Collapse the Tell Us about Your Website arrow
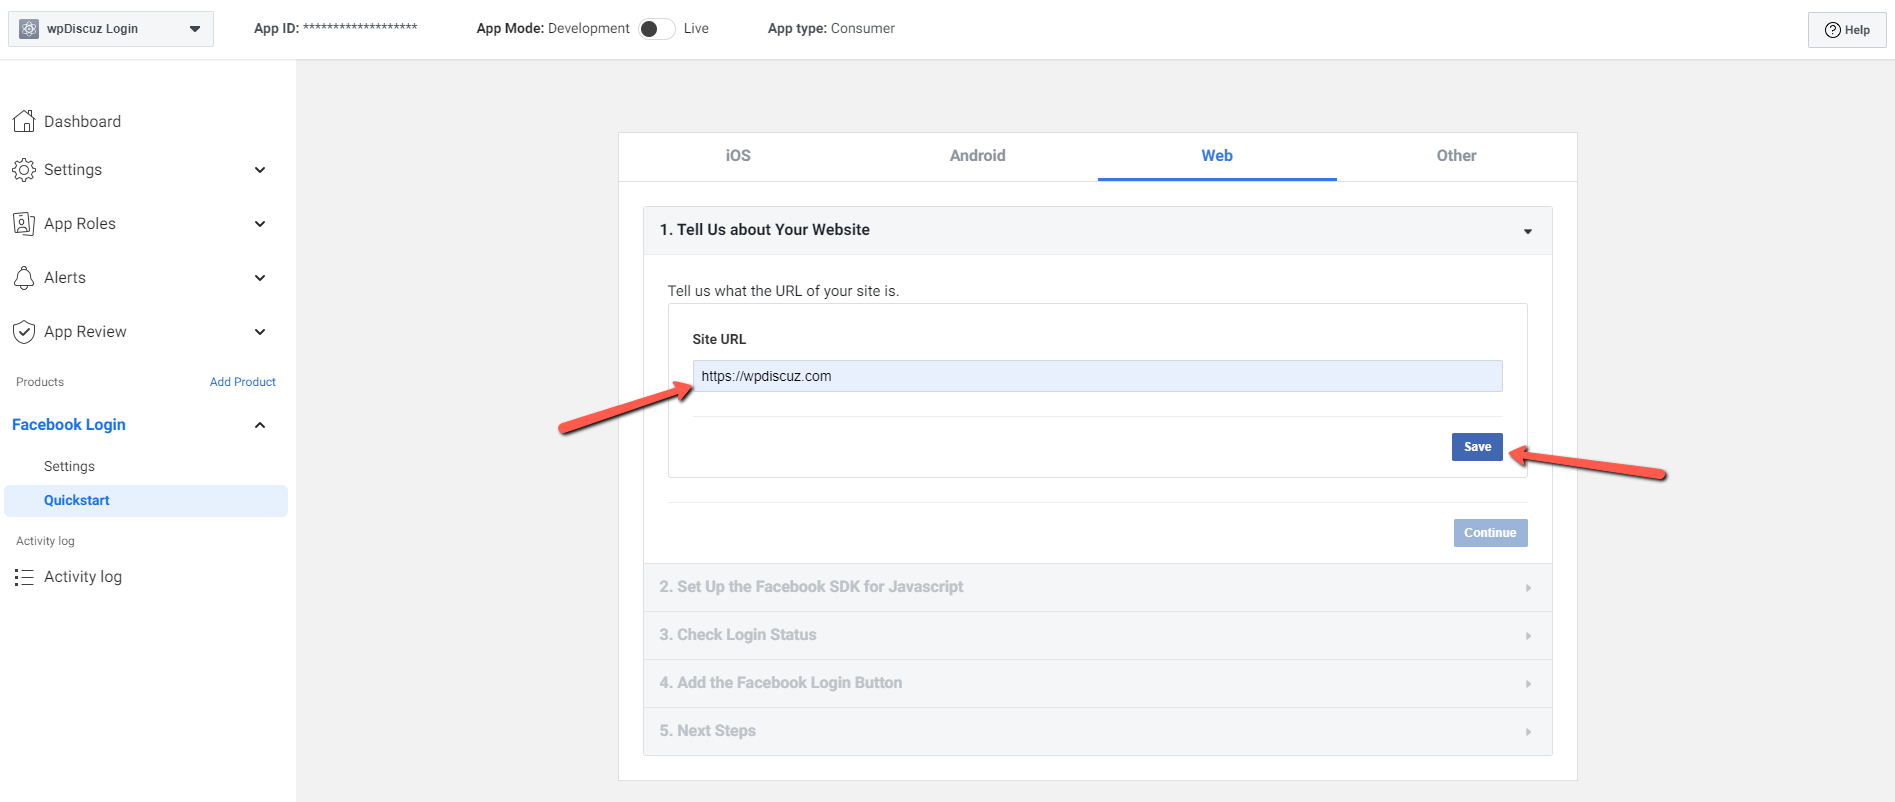The image size is (1895, 802). 1528,231
